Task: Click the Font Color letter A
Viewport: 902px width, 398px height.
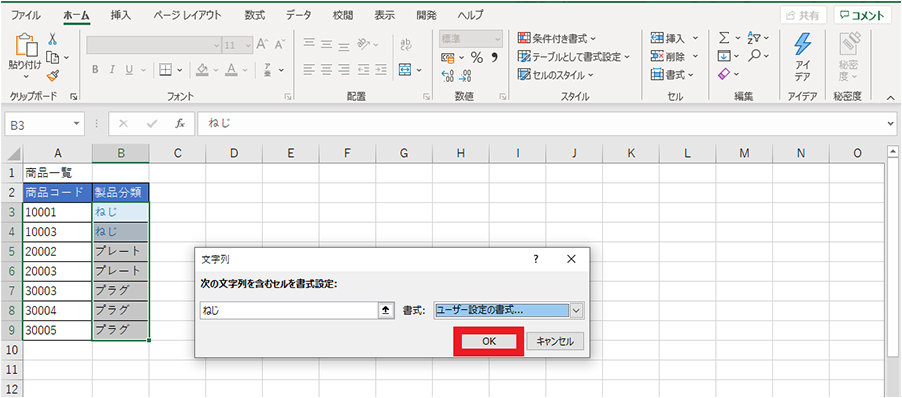Action: [231, 70]
